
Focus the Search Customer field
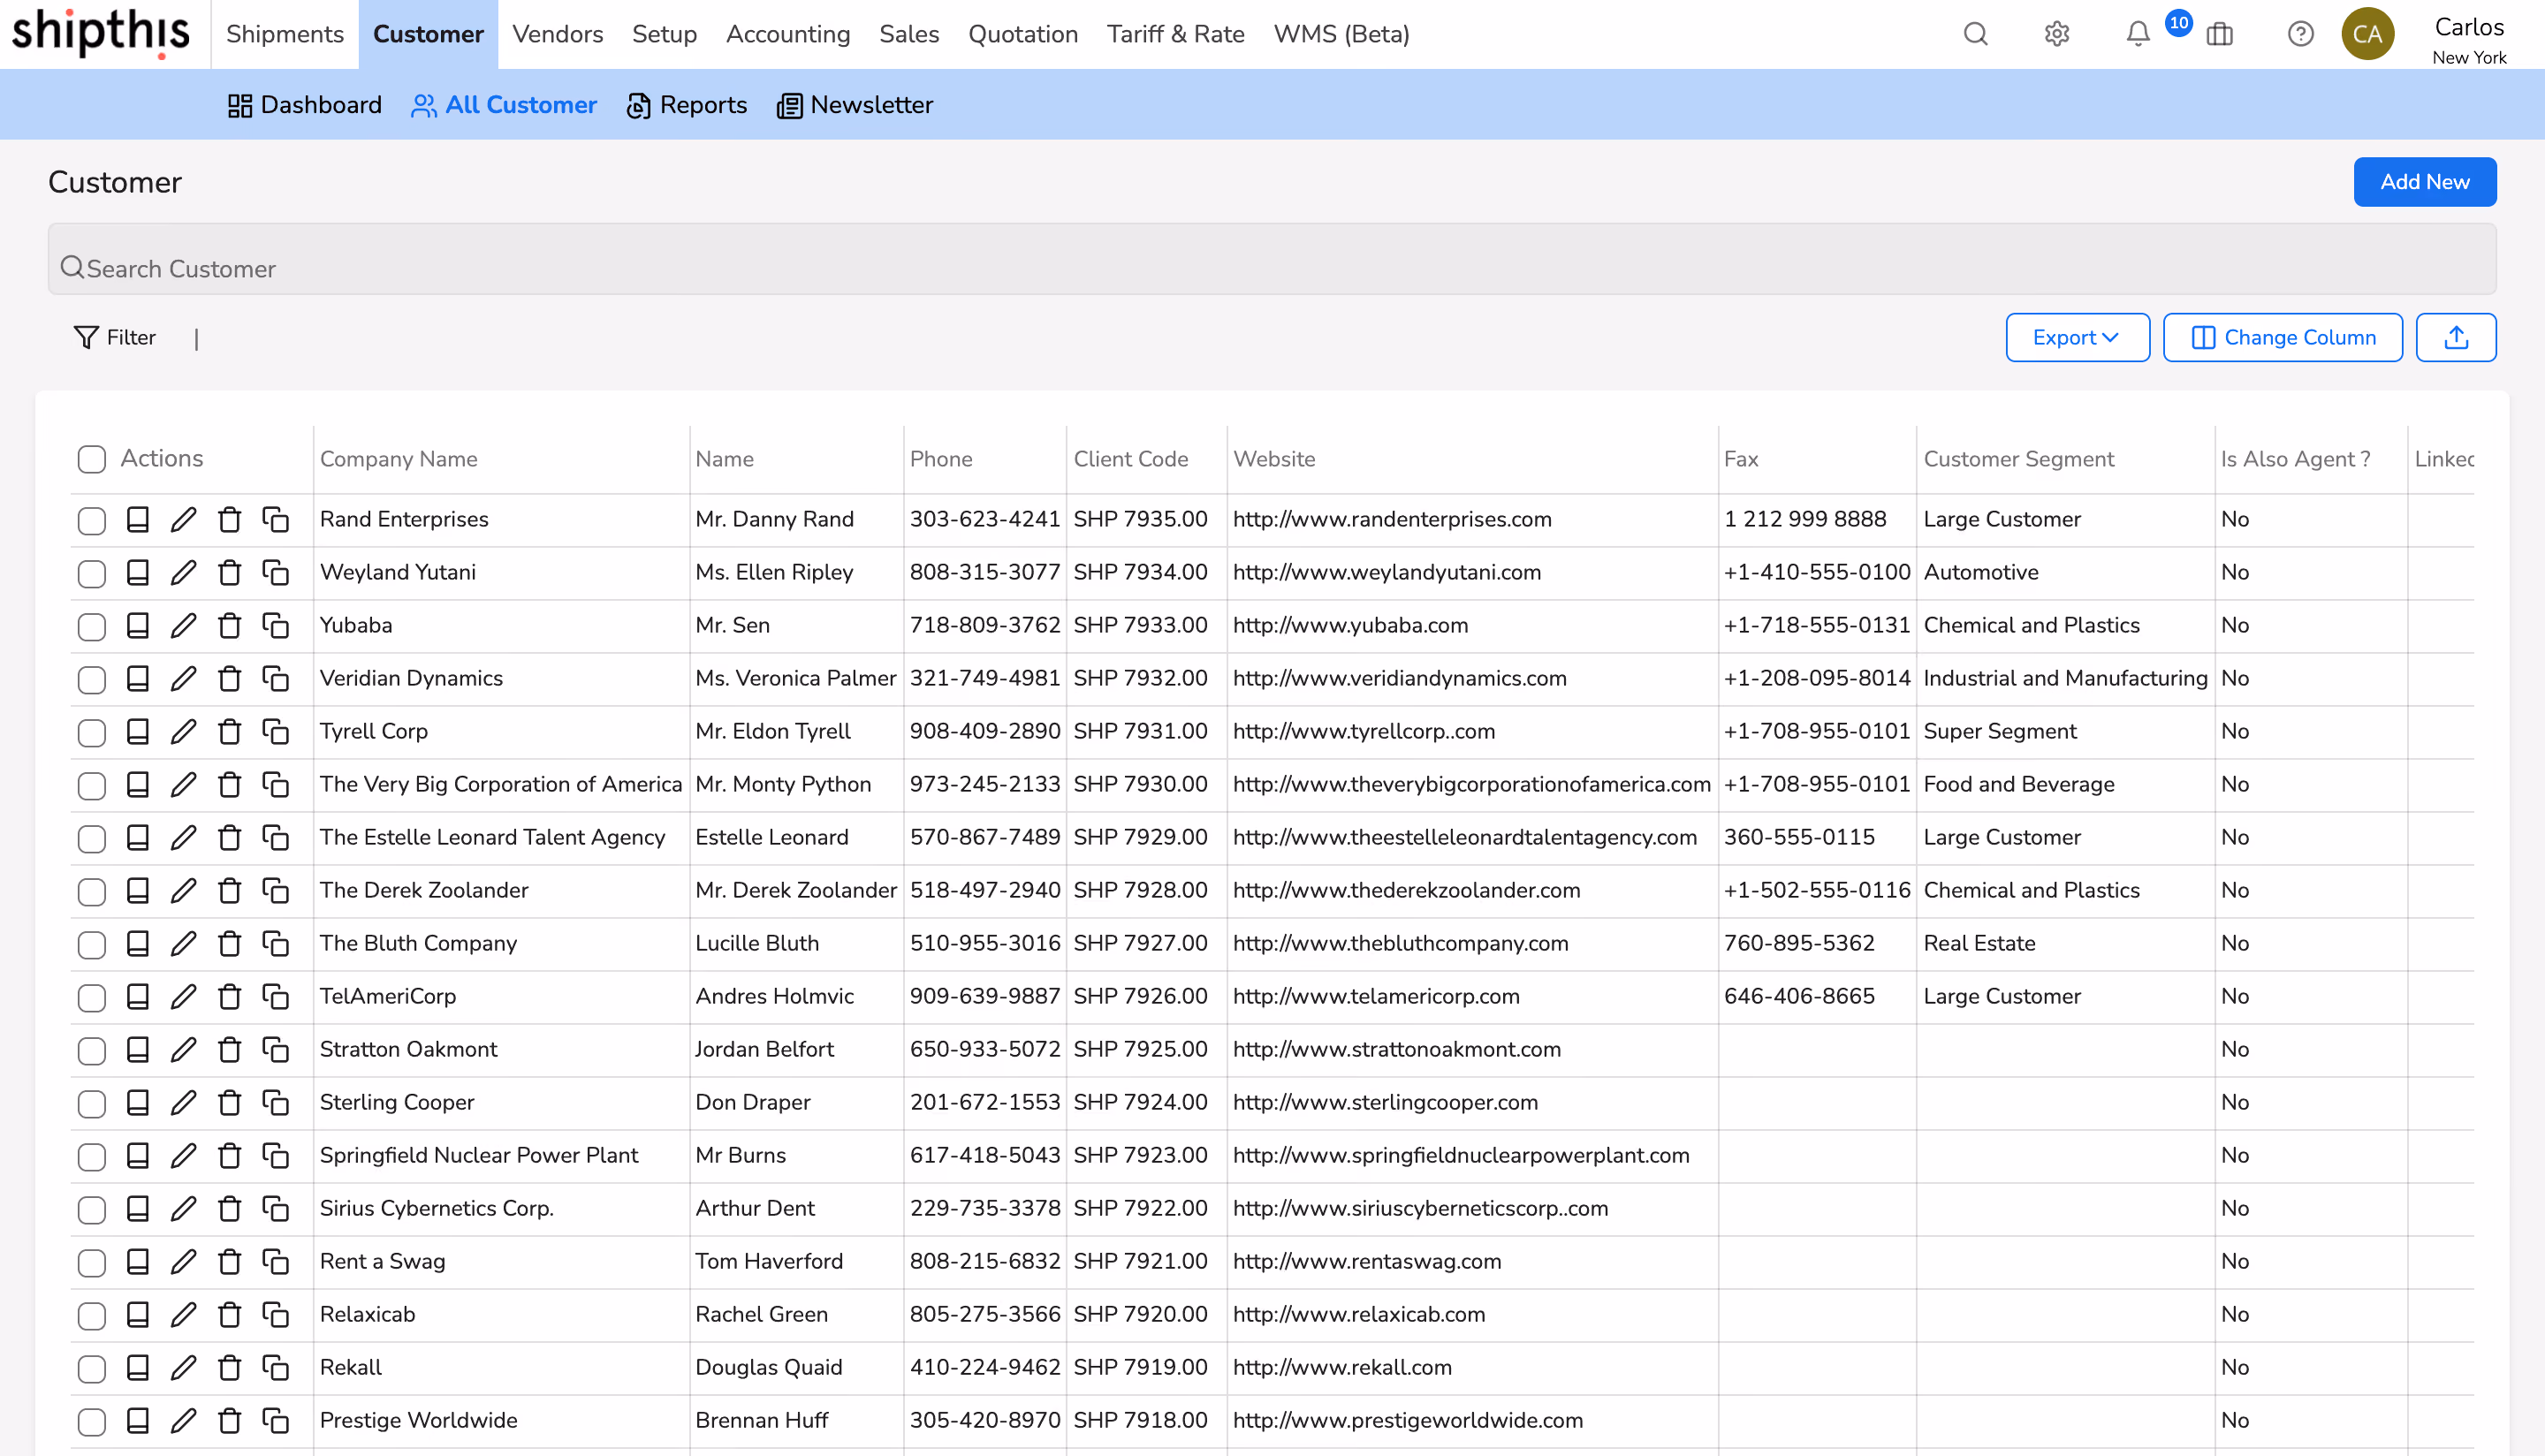coord(1272,259)
